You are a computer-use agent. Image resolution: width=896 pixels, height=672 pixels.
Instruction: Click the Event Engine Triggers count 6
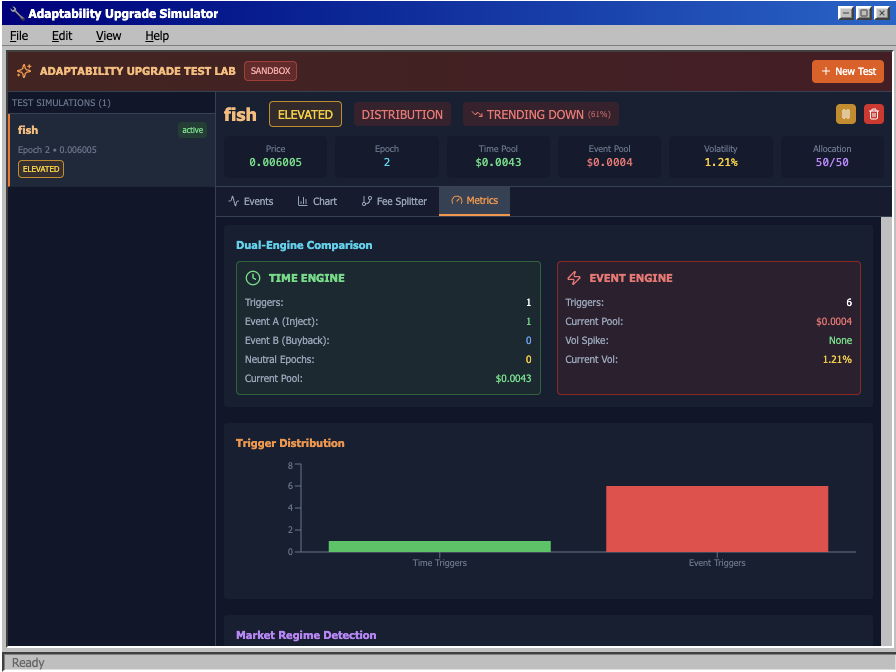[849, 303]
